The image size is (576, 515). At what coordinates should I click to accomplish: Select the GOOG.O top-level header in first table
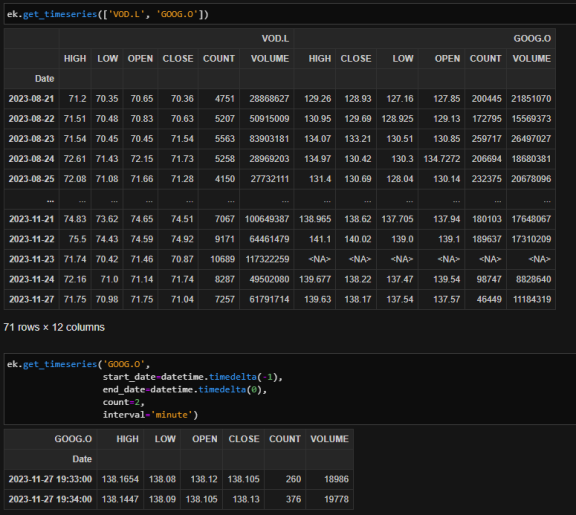[532, 39]
